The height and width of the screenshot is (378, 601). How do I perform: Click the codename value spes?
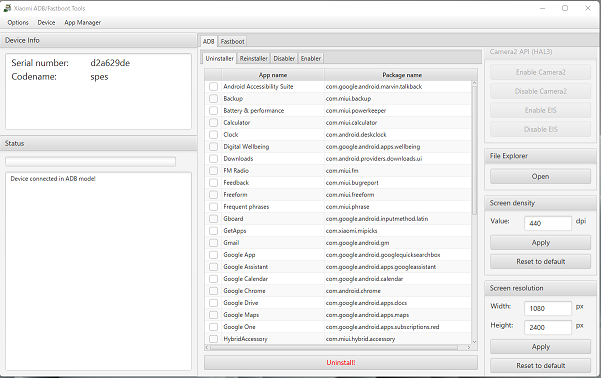tap(99, 77)
